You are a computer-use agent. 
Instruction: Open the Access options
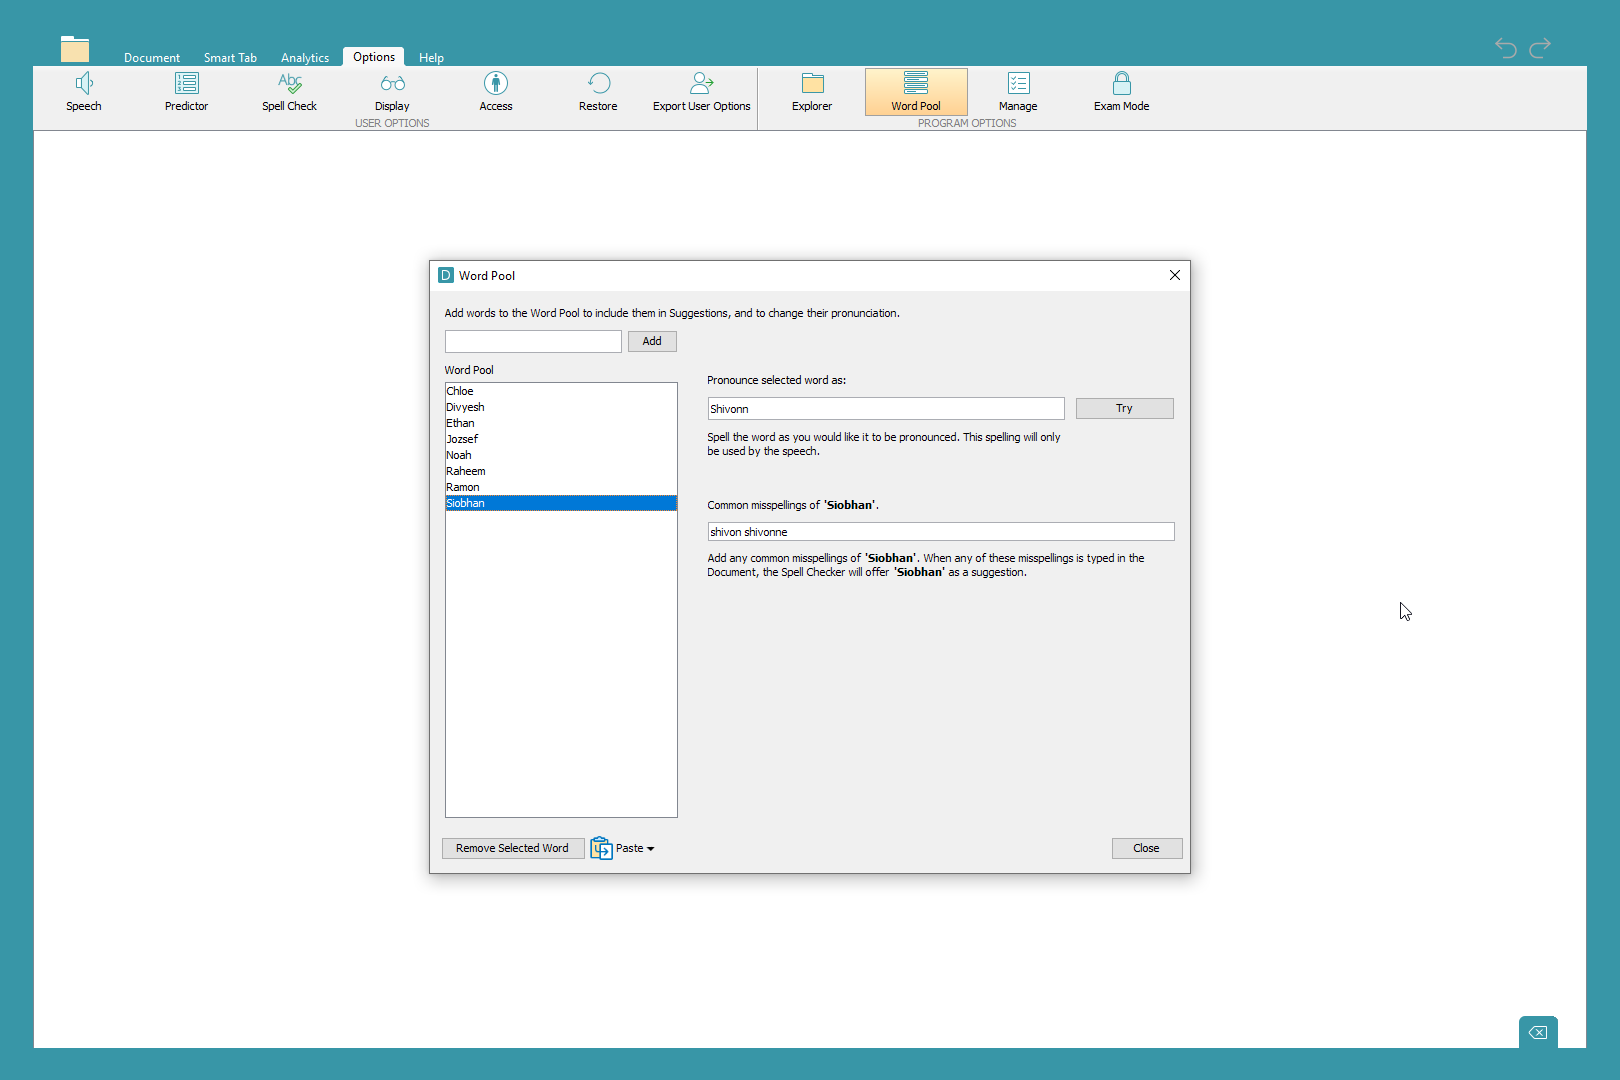(495, 91)
